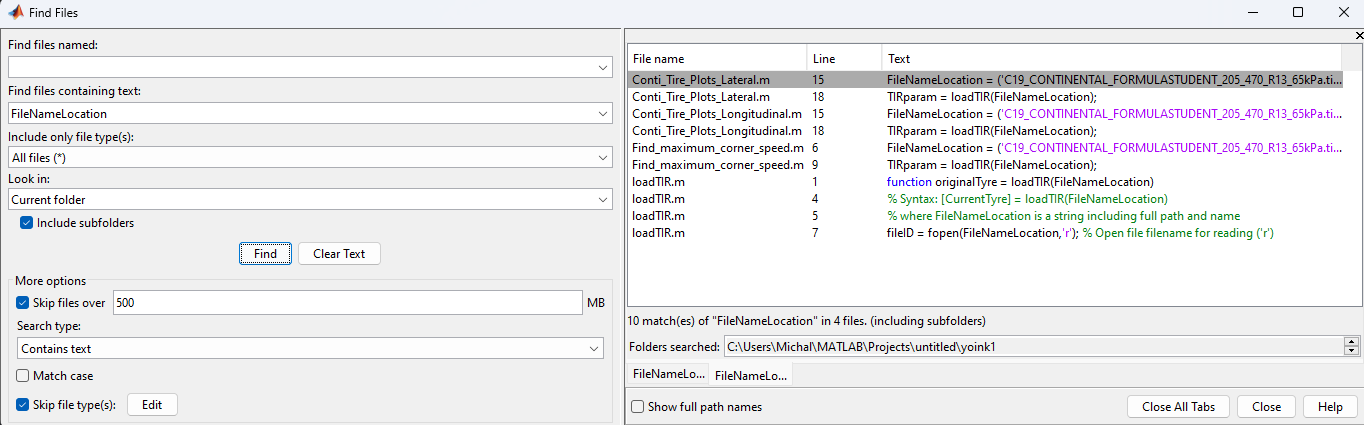Viewport: 1364px width, 425px height.
Task: Enable the Match case option
Action: [23, 376]
